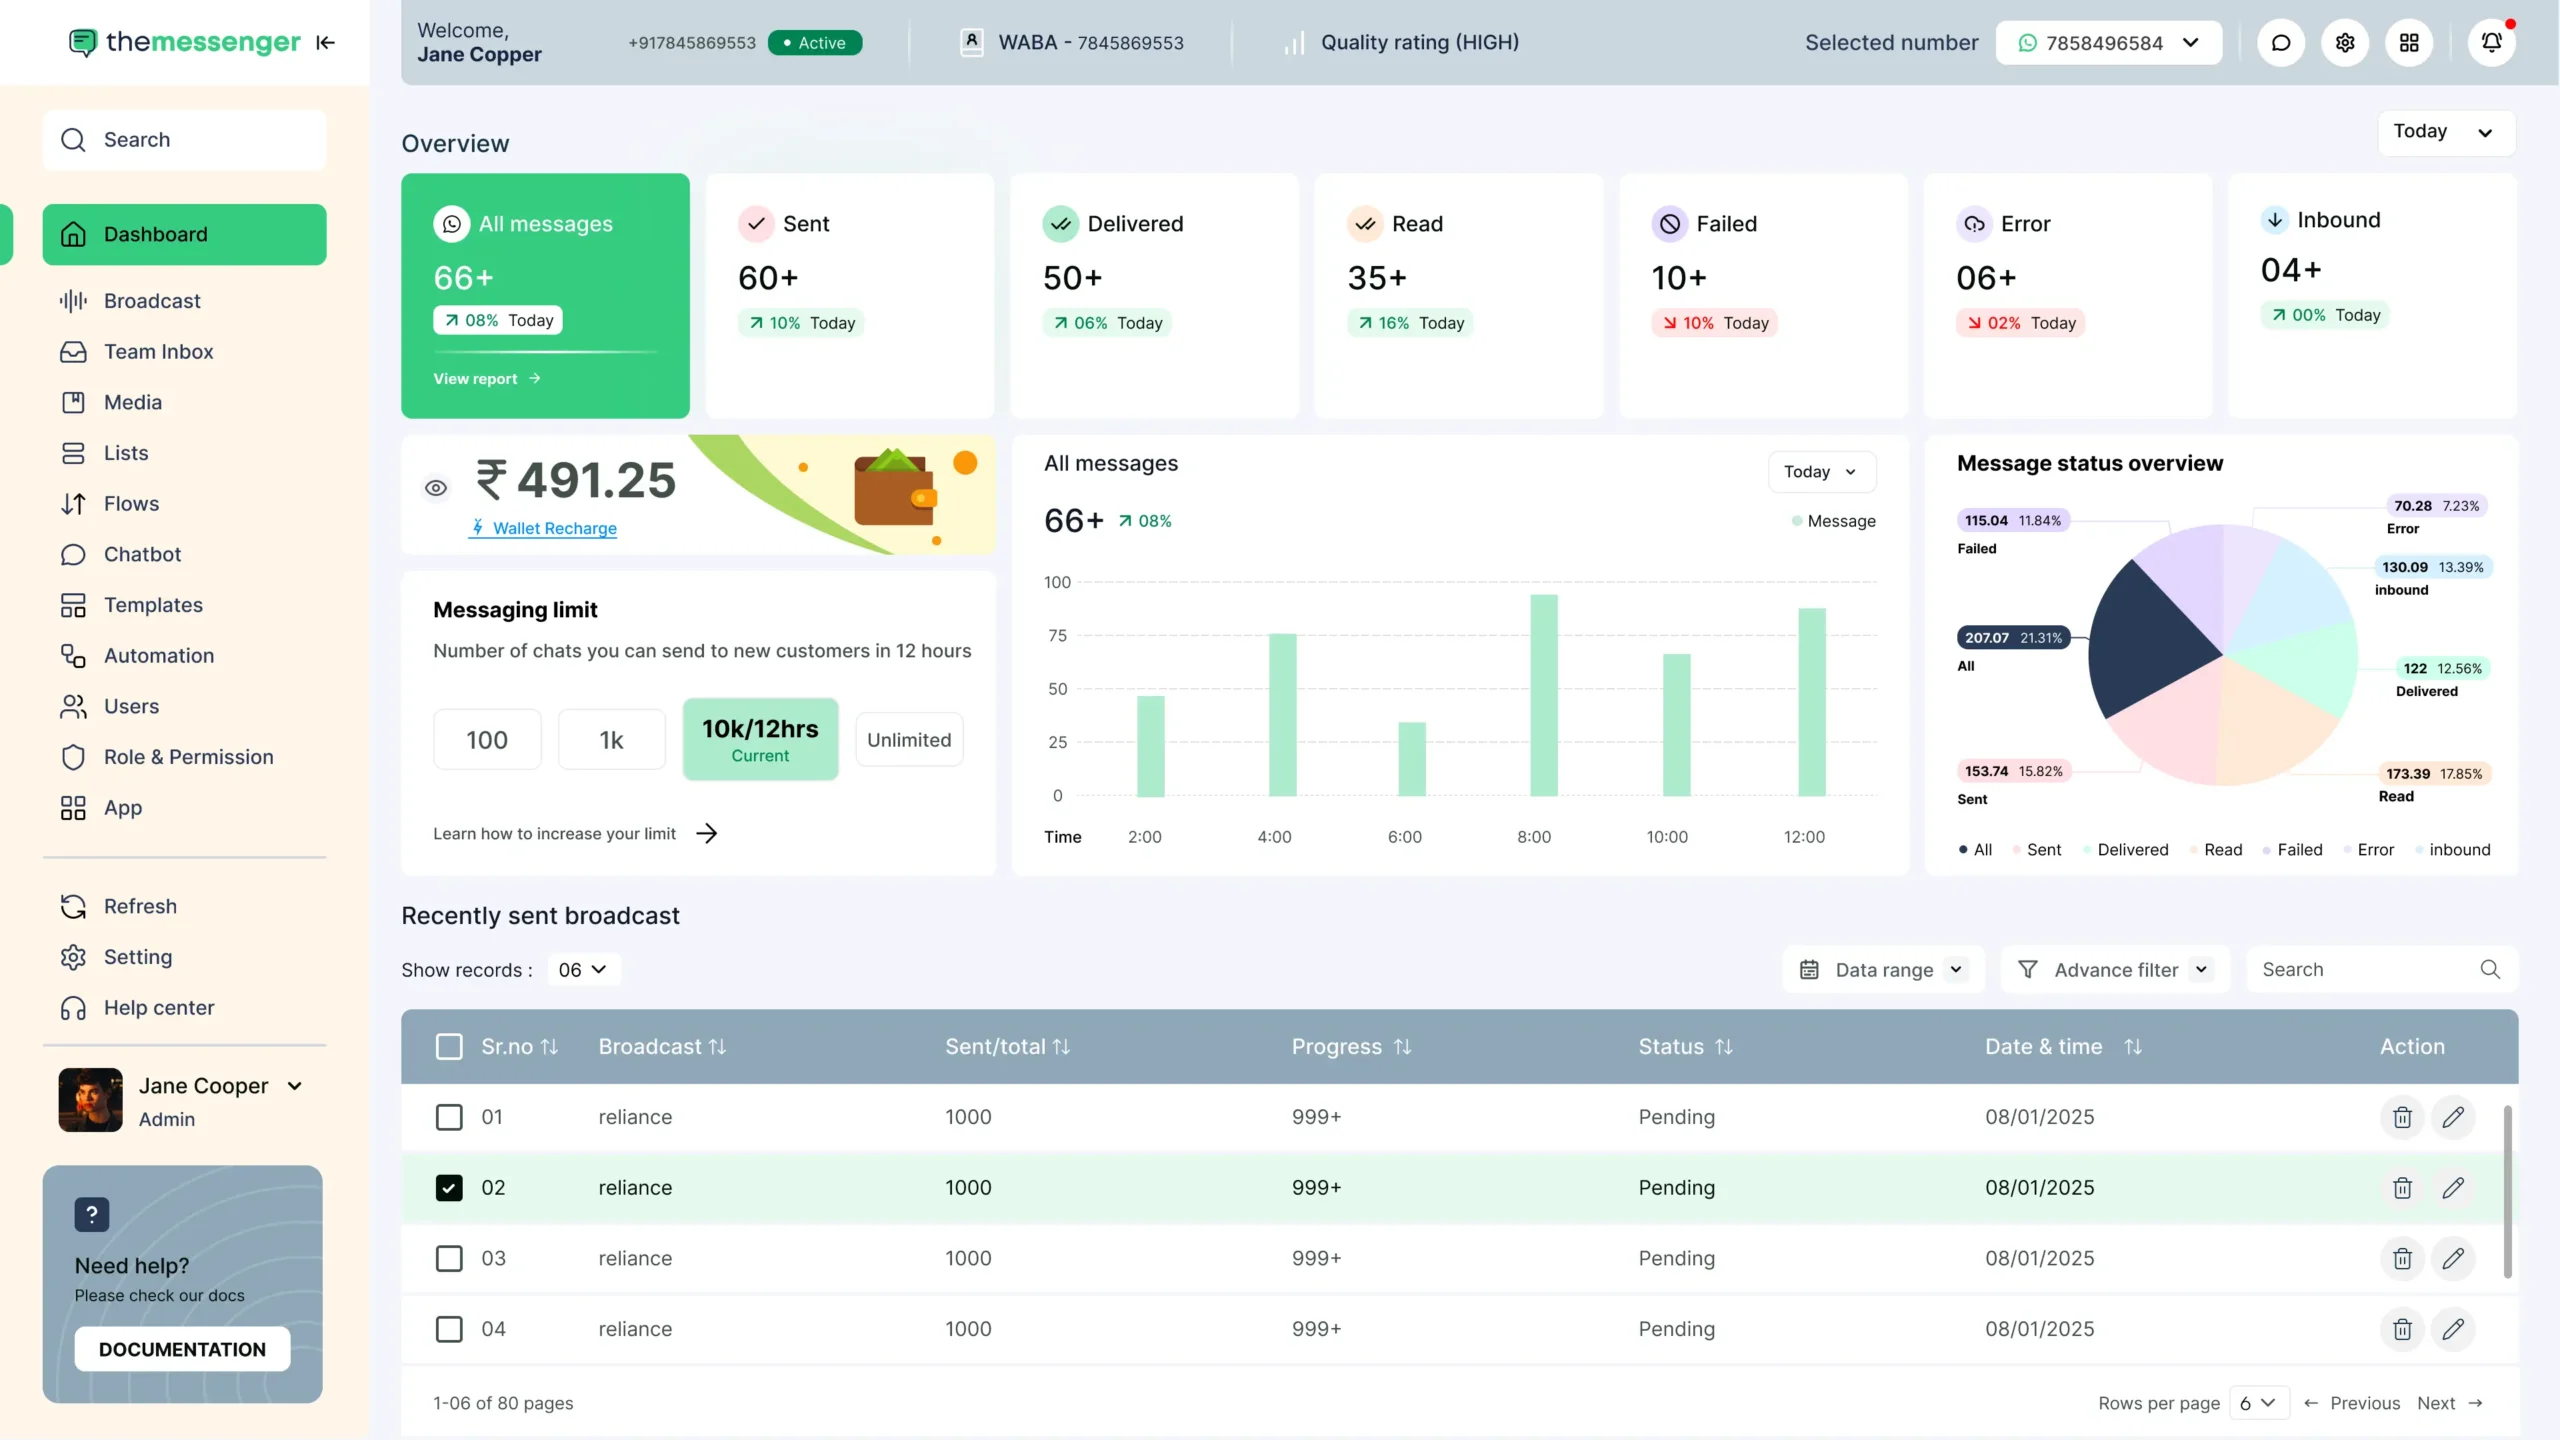
Task: Open the Today dropdown in Overview
Action: tap(2445, 131)
